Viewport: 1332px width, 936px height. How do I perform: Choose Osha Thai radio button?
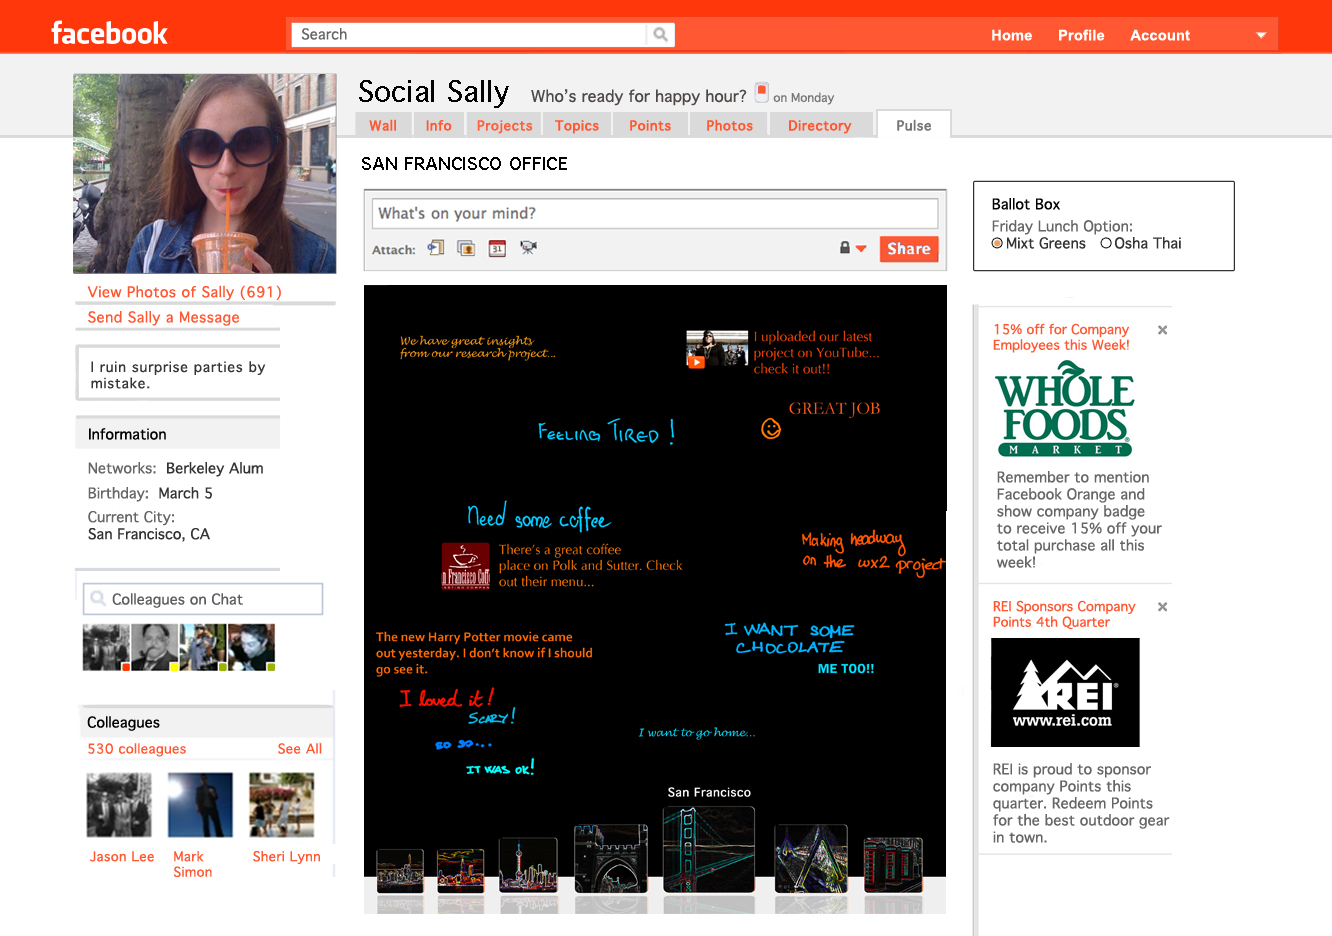(x=1106, y=244)
